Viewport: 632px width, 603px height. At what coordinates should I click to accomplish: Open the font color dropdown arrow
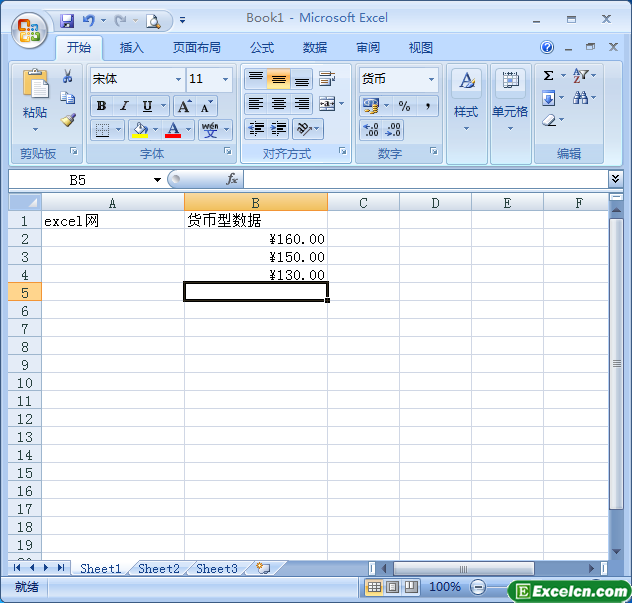pos(188,130)
